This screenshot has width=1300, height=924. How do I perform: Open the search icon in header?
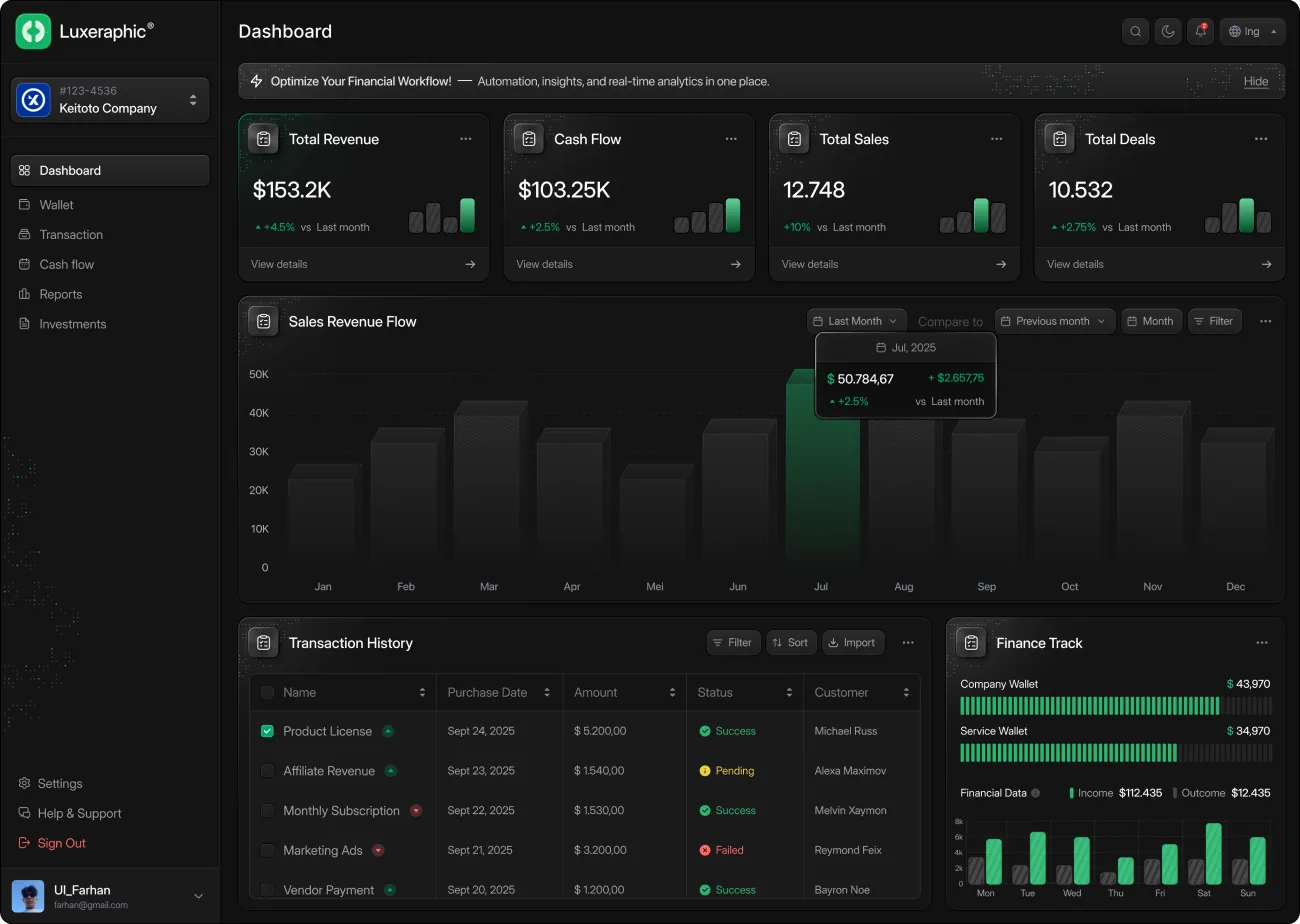[x=1136, y=31]
